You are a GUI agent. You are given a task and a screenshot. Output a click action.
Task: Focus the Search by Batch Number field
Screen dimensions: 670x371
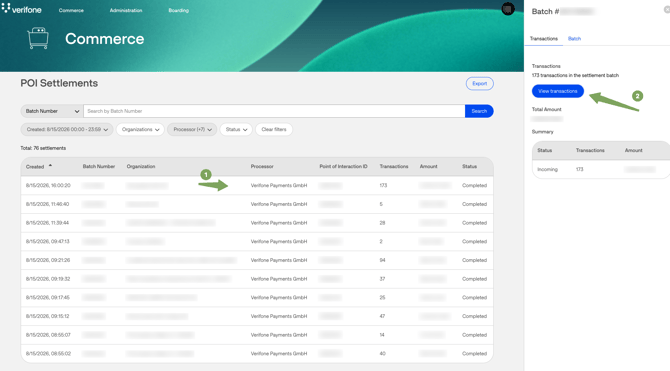(274, 111)
